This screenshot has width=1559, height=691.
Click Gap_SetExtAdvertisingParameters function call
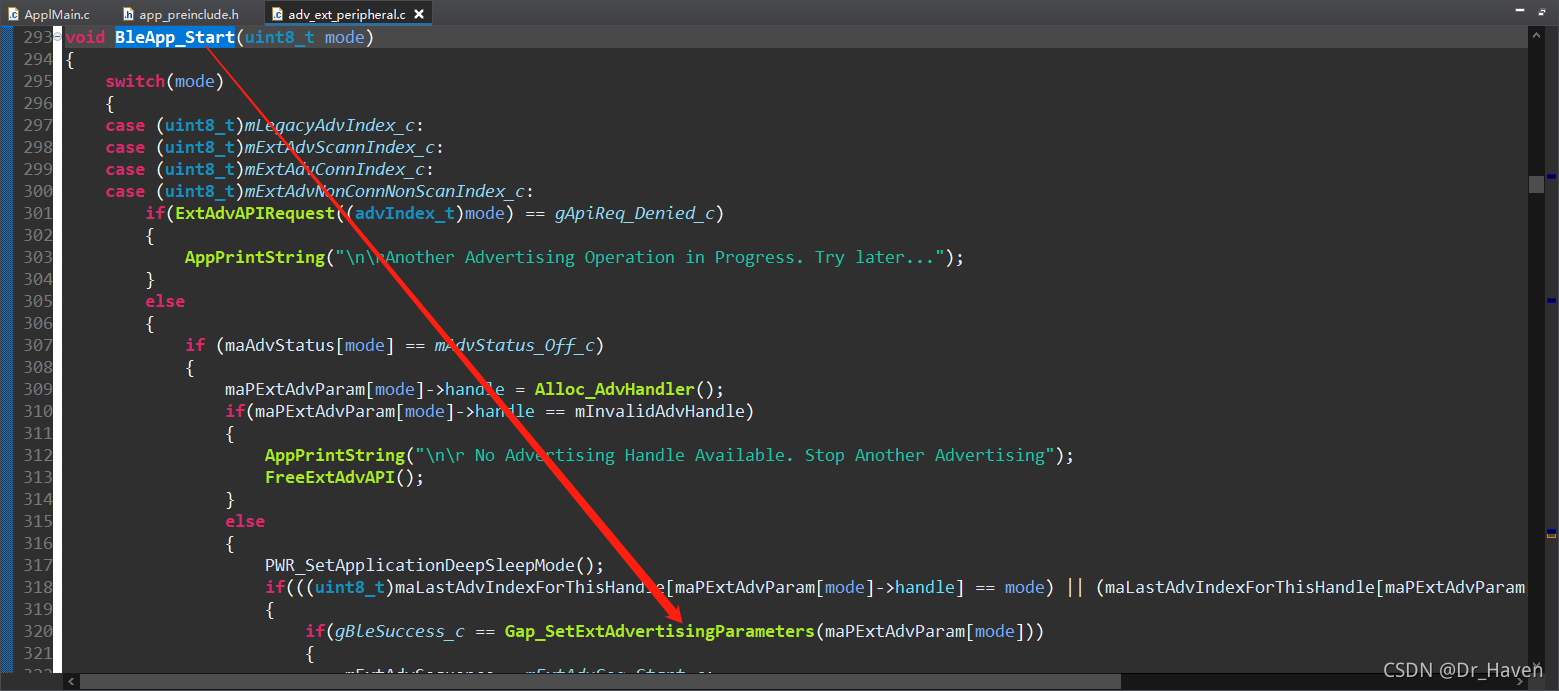(x=660, y=631)
